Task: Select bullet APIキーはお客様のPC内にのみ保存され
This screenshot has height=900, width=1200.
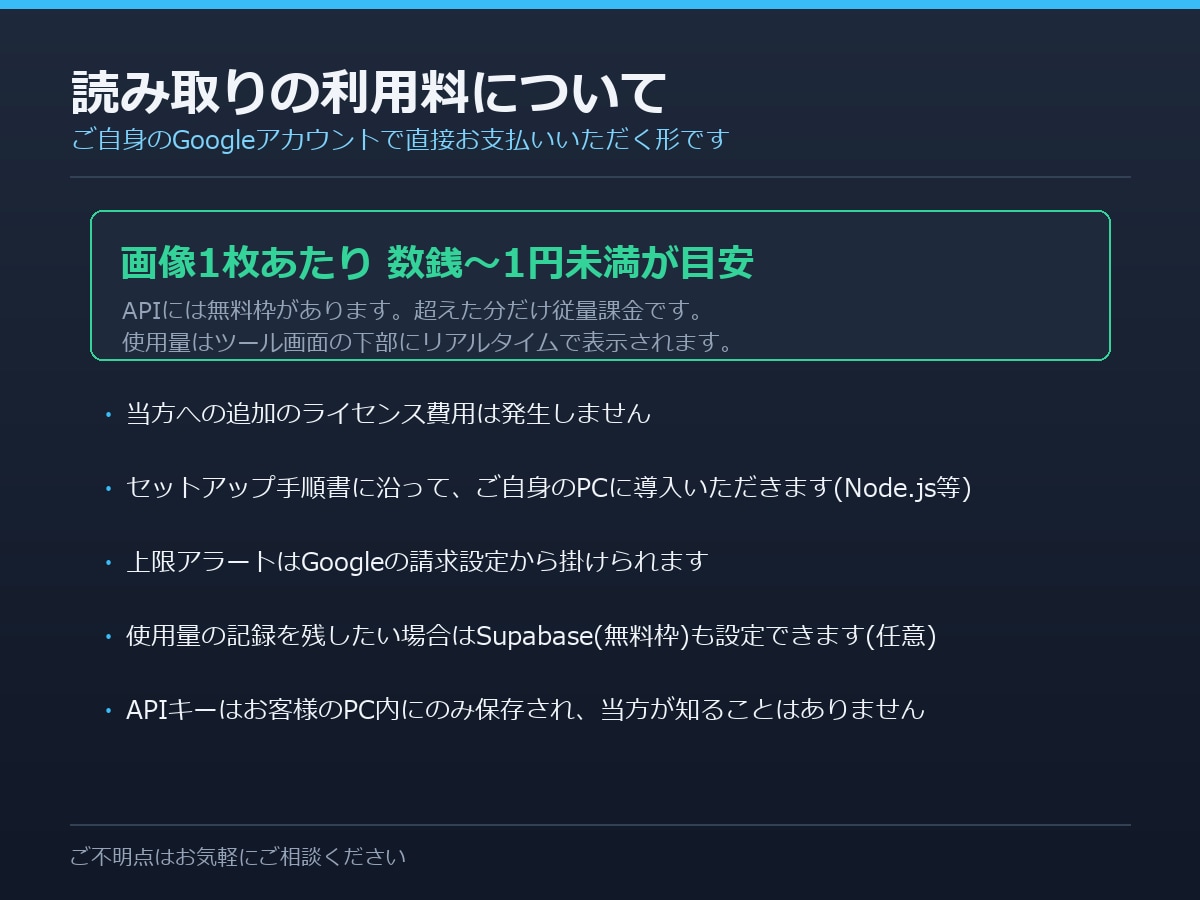Action: pyautogui.click(x=526, y=709)
